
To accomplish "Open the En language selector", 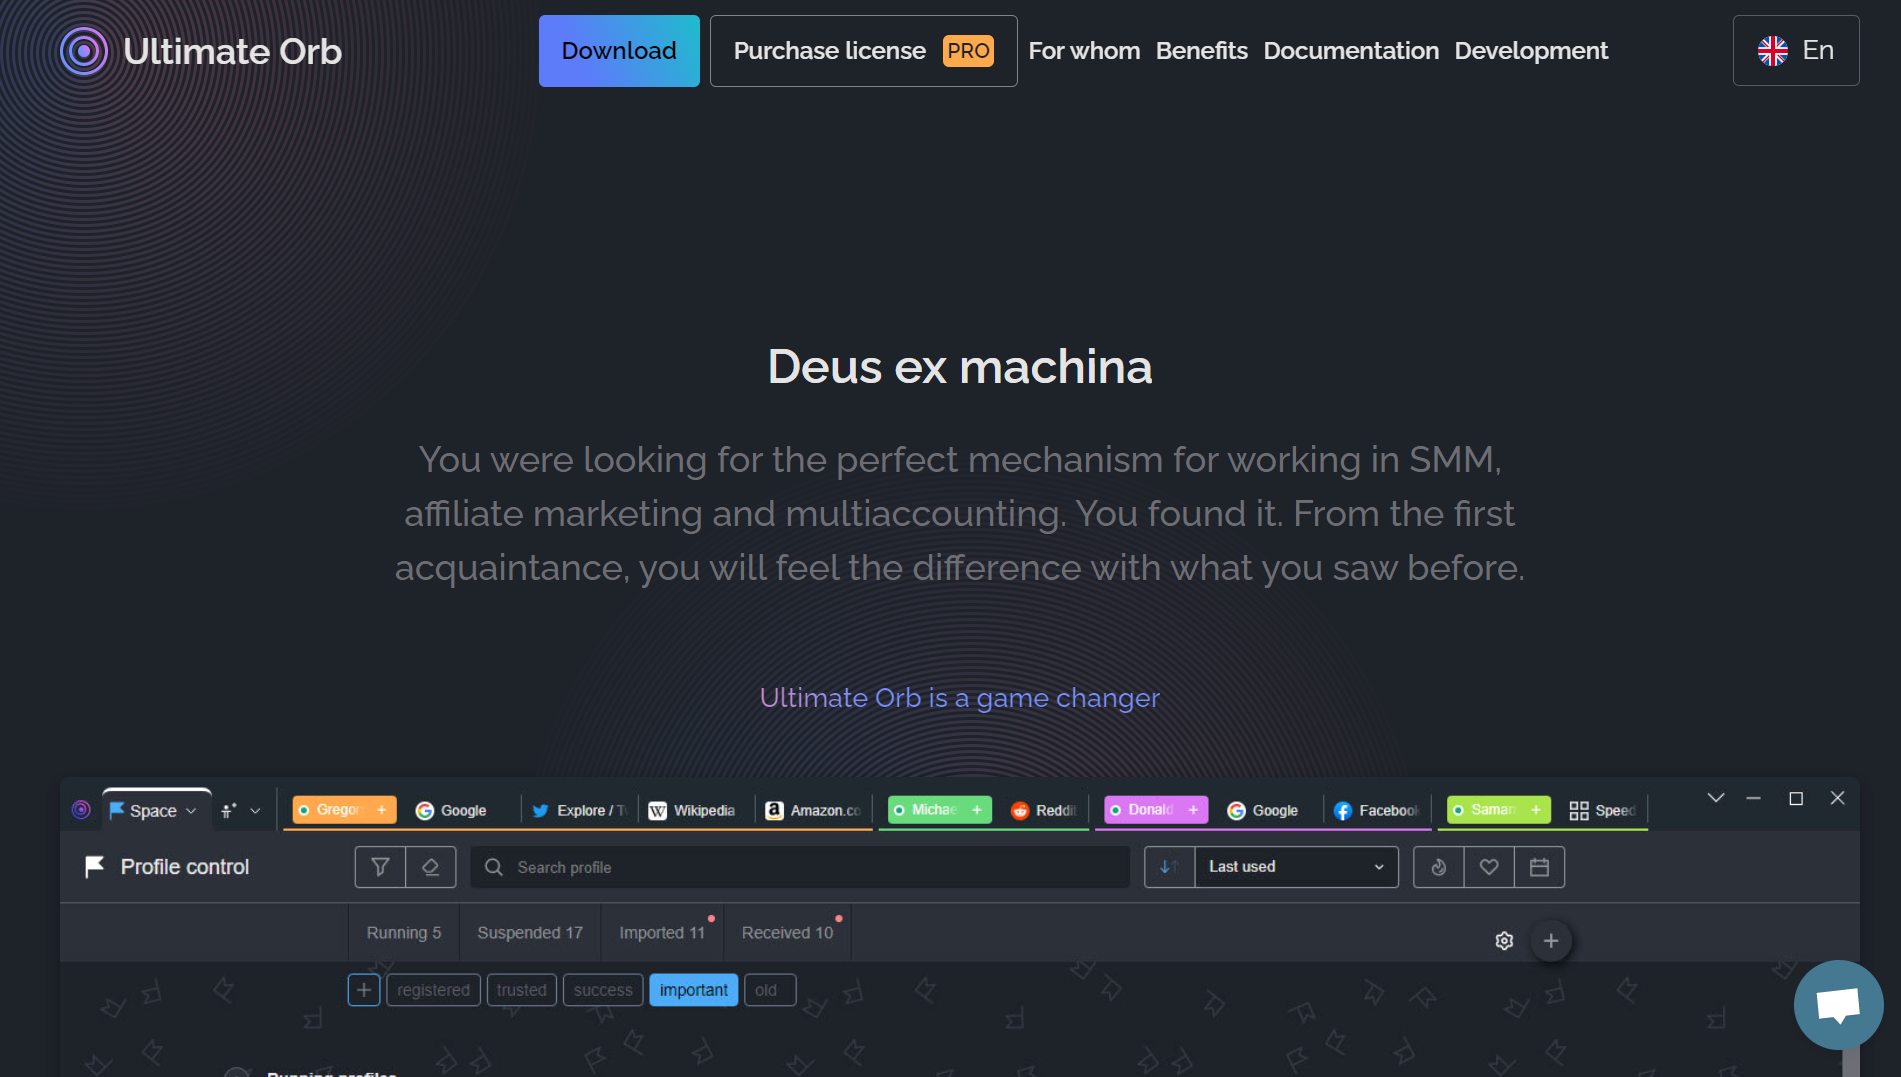I will 1796,50.
